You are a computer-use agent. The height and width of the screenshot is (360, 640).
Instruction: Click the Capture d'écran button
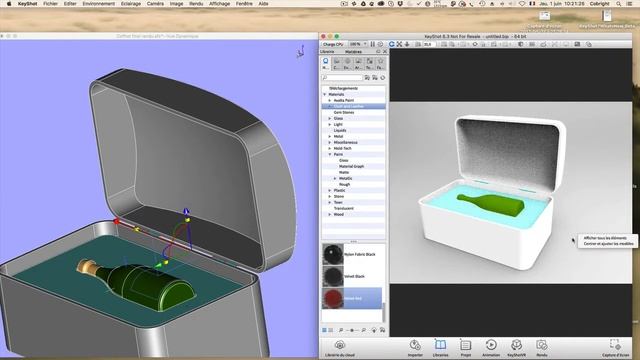coord(615,348)
